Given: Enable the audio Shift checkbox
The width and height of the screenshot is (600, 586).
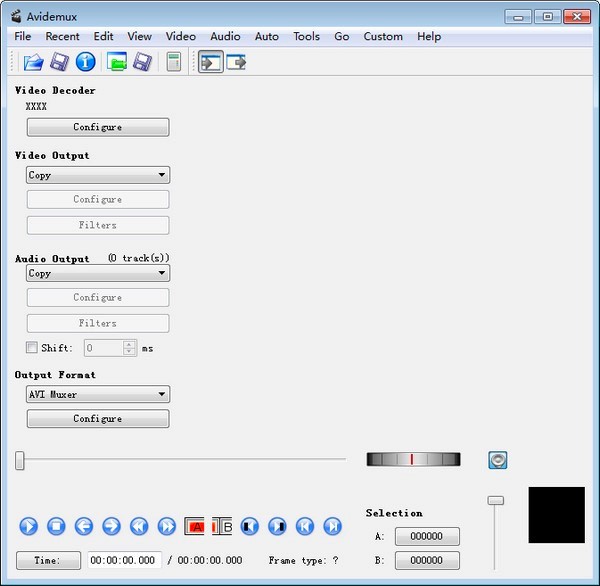Looking at the screenshot, I should point(32,348).
